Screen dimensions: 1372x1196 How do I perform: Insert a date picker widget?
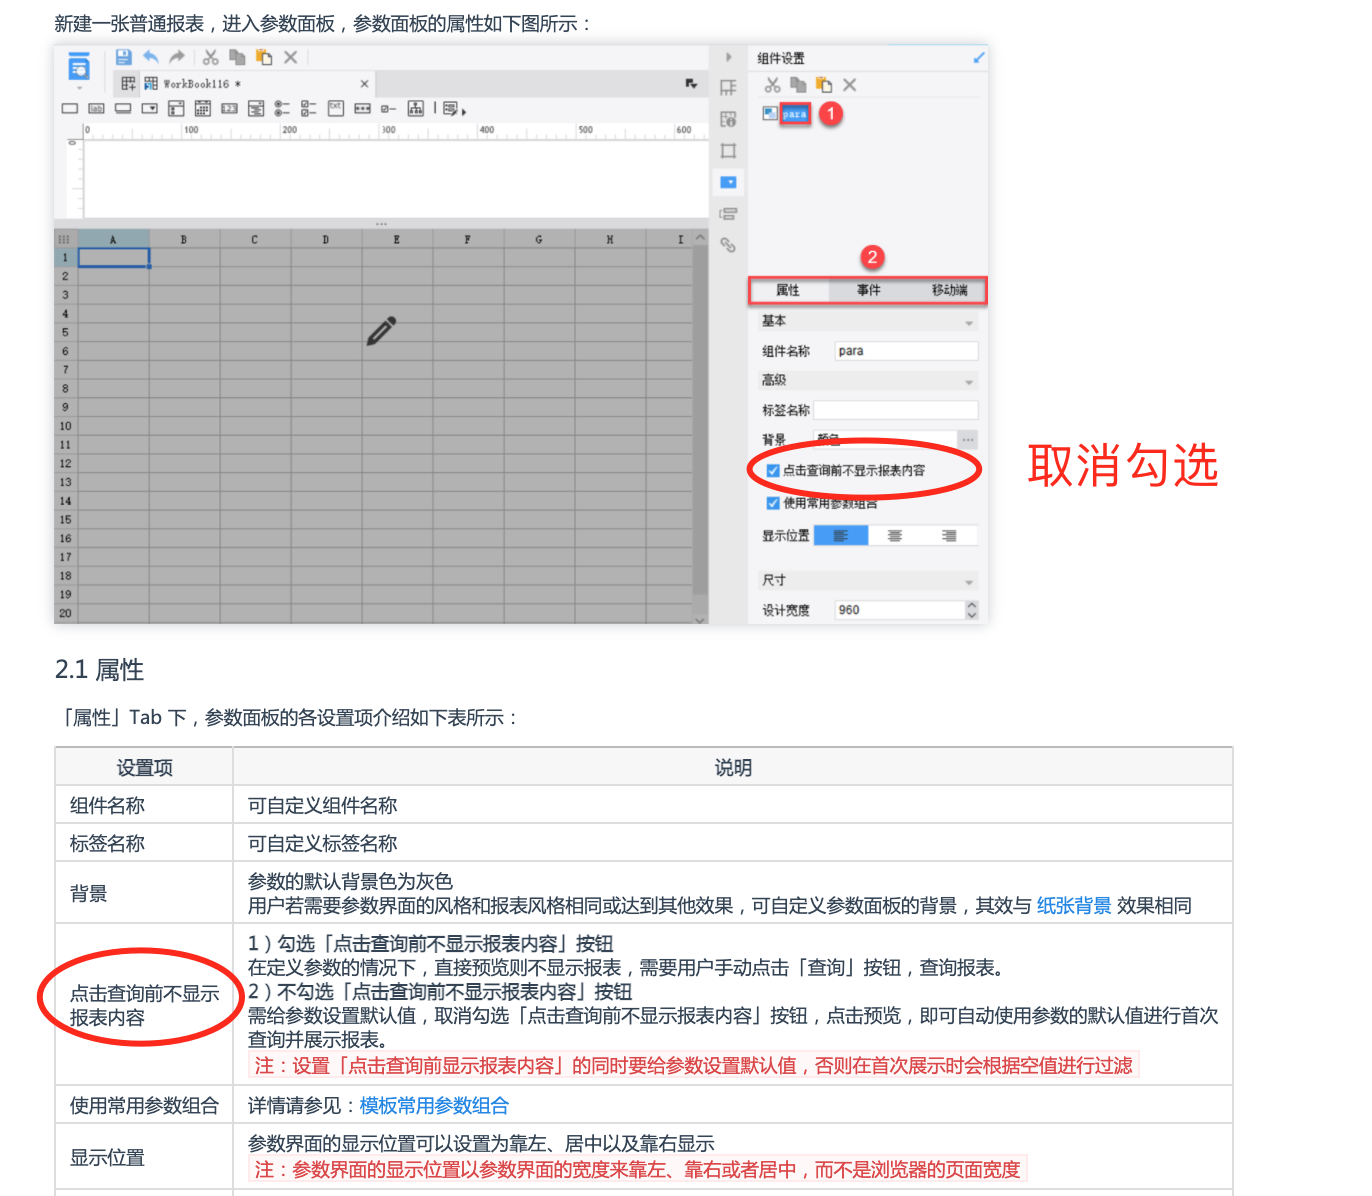coord(203,108)
